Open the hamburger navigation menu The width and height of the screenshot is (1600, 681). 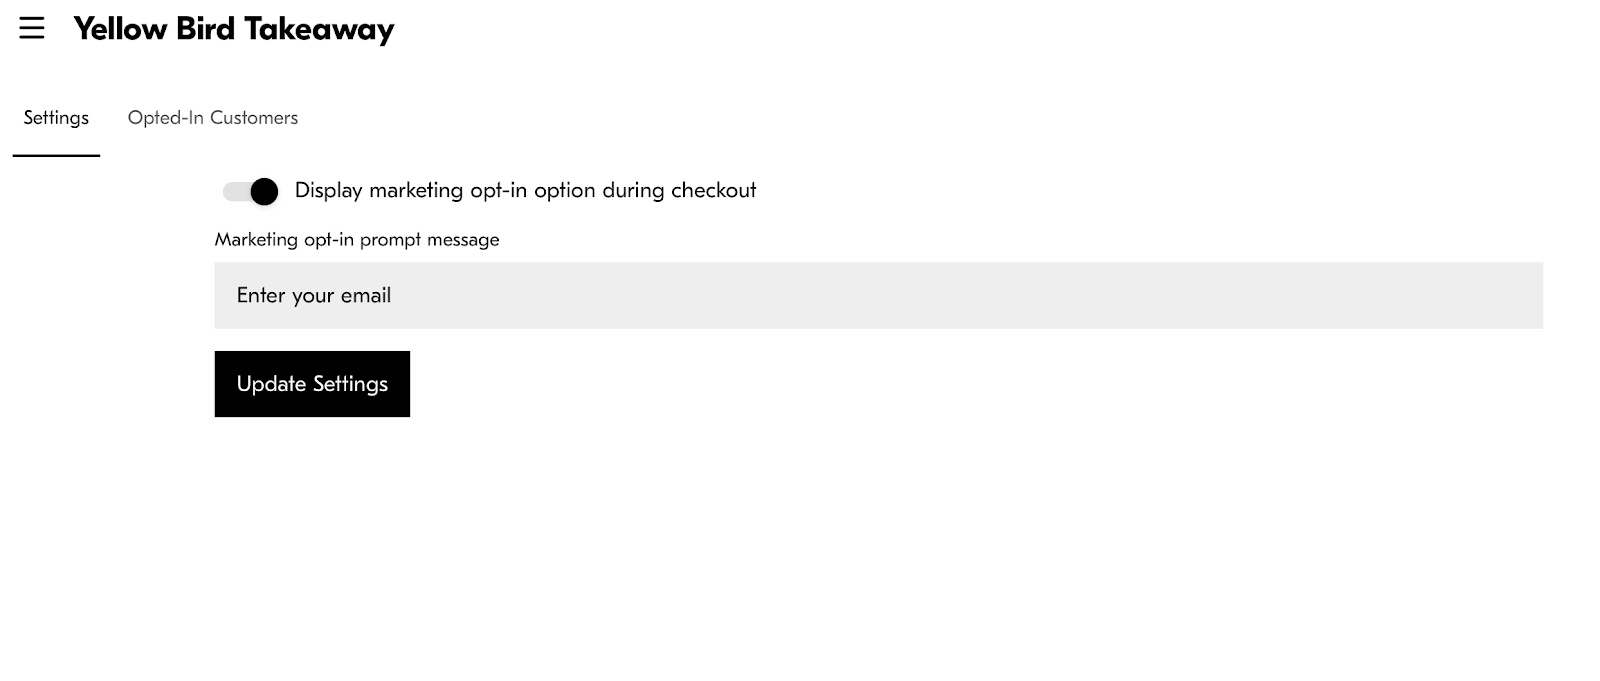coord(32,28)
